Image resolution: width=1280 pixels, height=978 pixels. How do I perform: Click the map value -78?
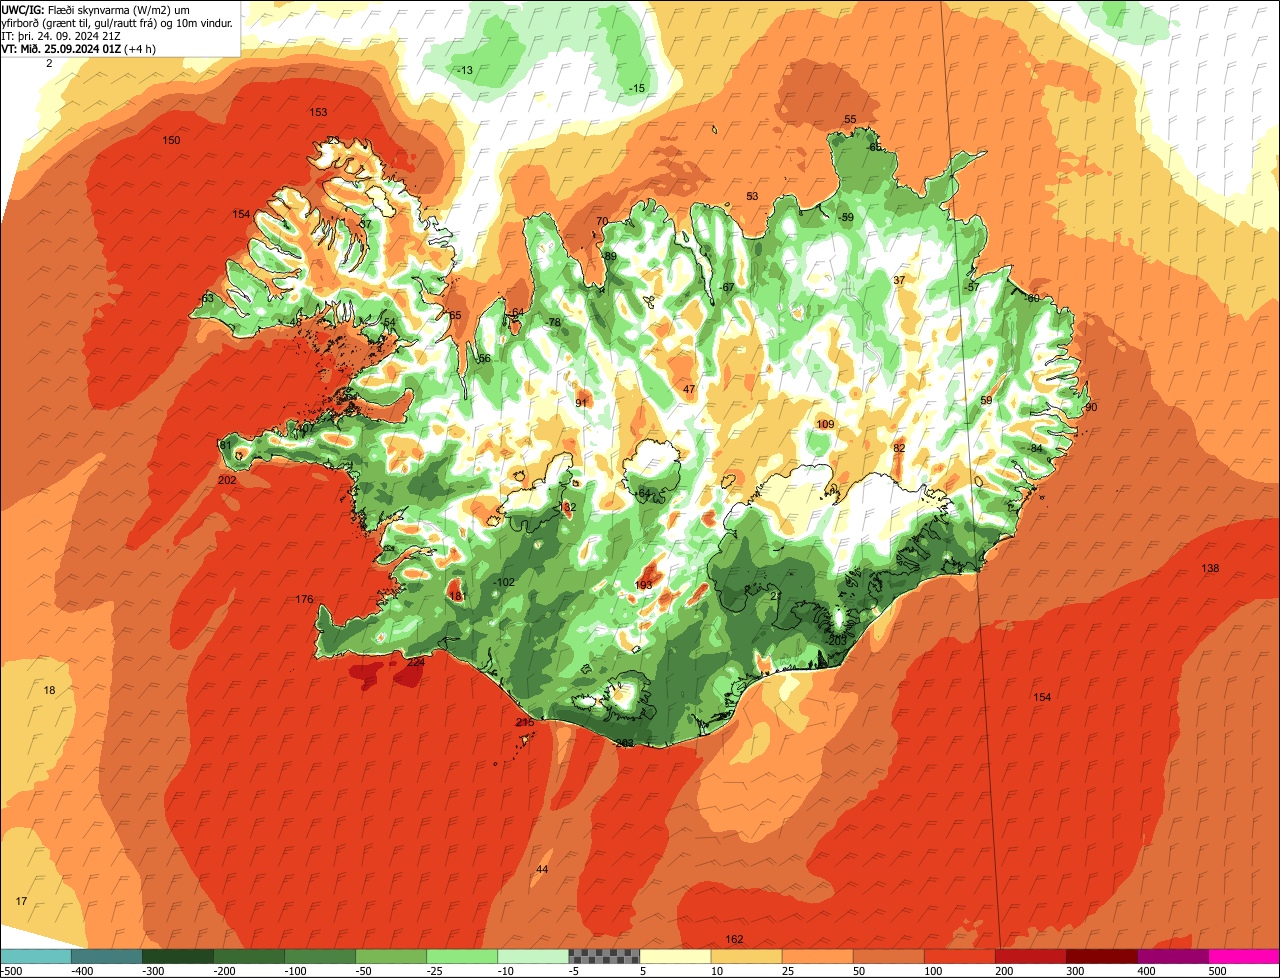553,322
